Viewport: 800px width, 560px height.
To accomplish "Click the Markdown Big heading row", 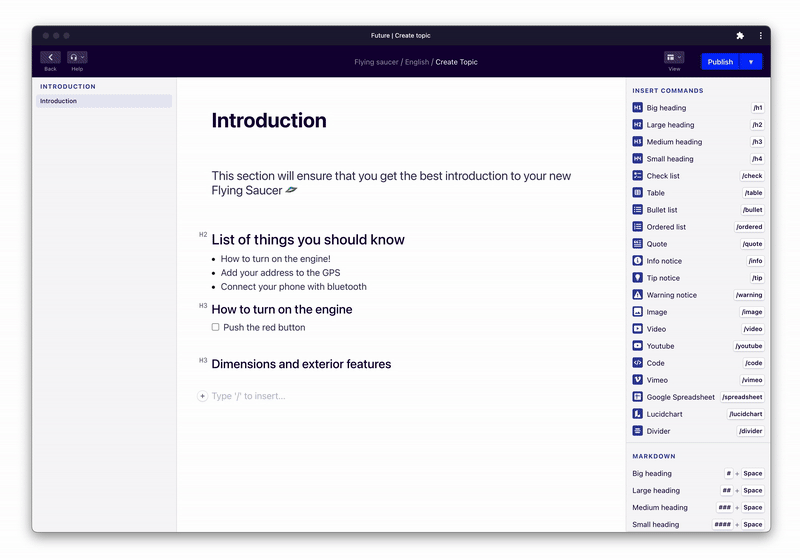I will point(697,473).
